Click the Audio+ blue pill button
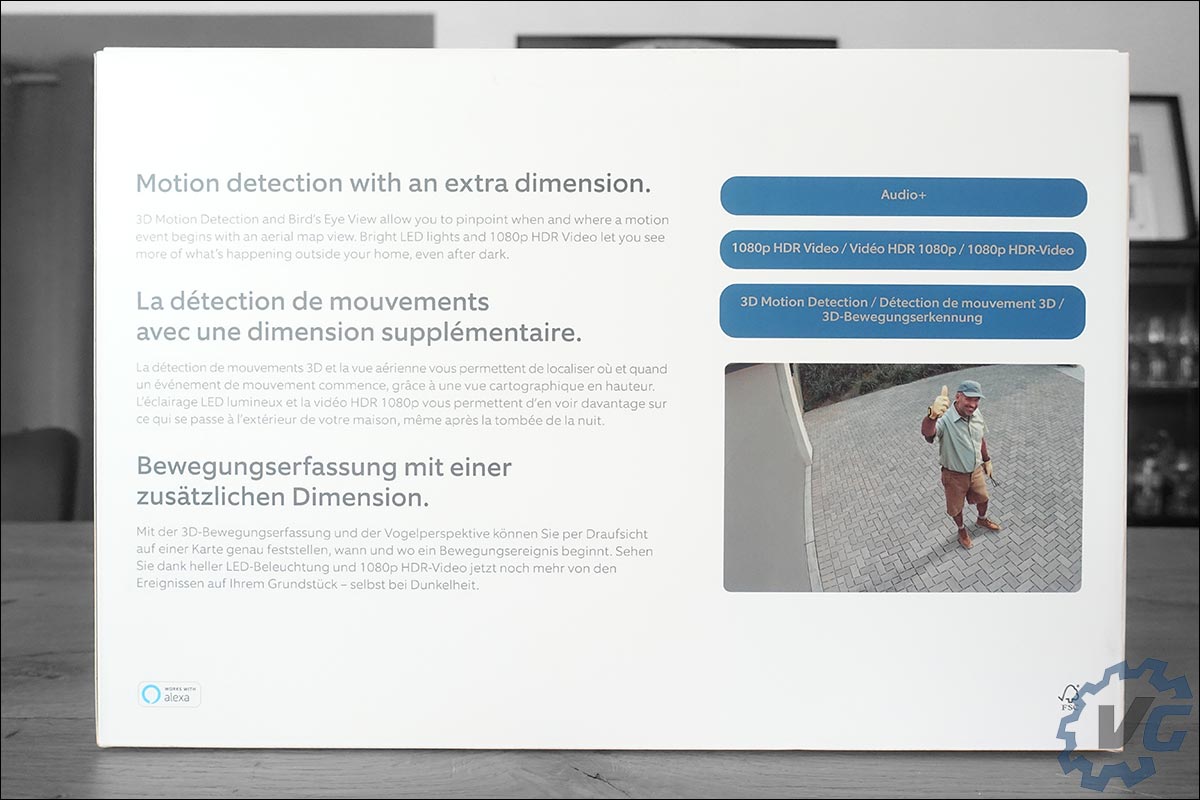This screenshot has width=1200, height=800. click(x=903, y=197)
